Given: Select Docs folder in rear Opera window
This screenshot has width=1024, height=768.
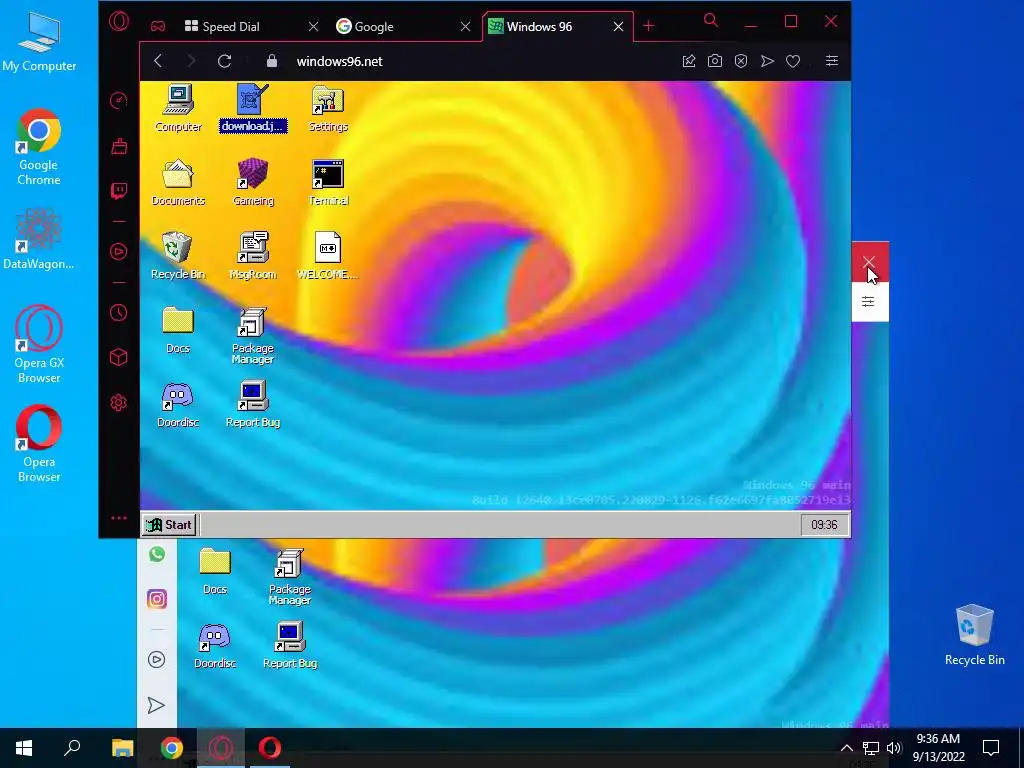Looking at the screenshot, I should [215, 571].
